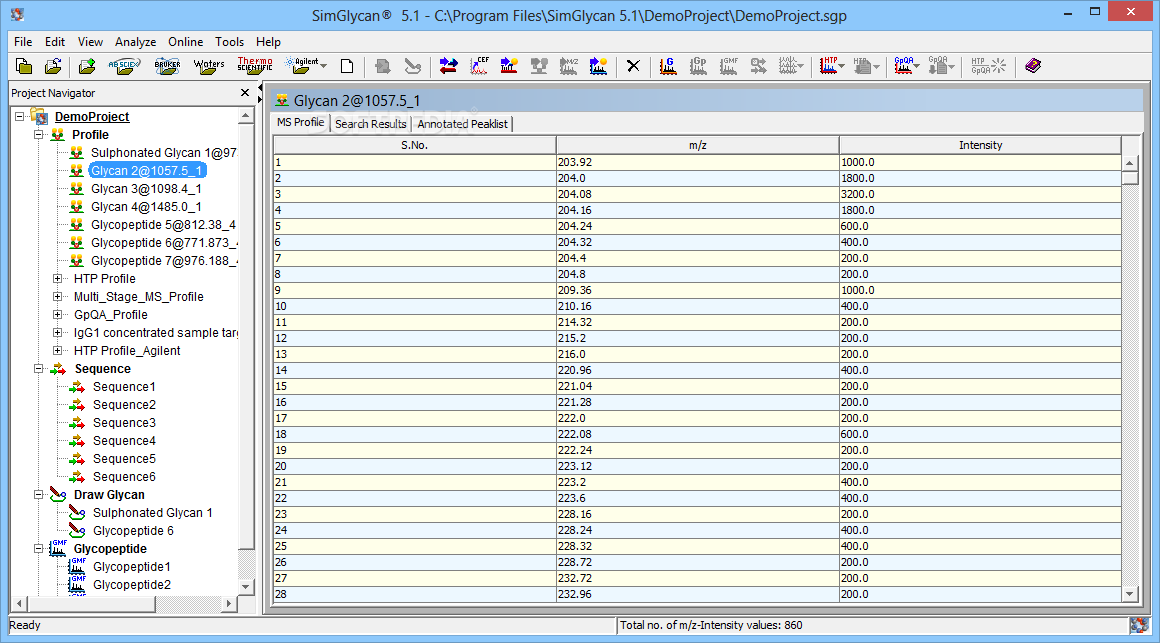Click the Gp glycopeptide search icon
The image size is (1160, 643).
[698, 67]
